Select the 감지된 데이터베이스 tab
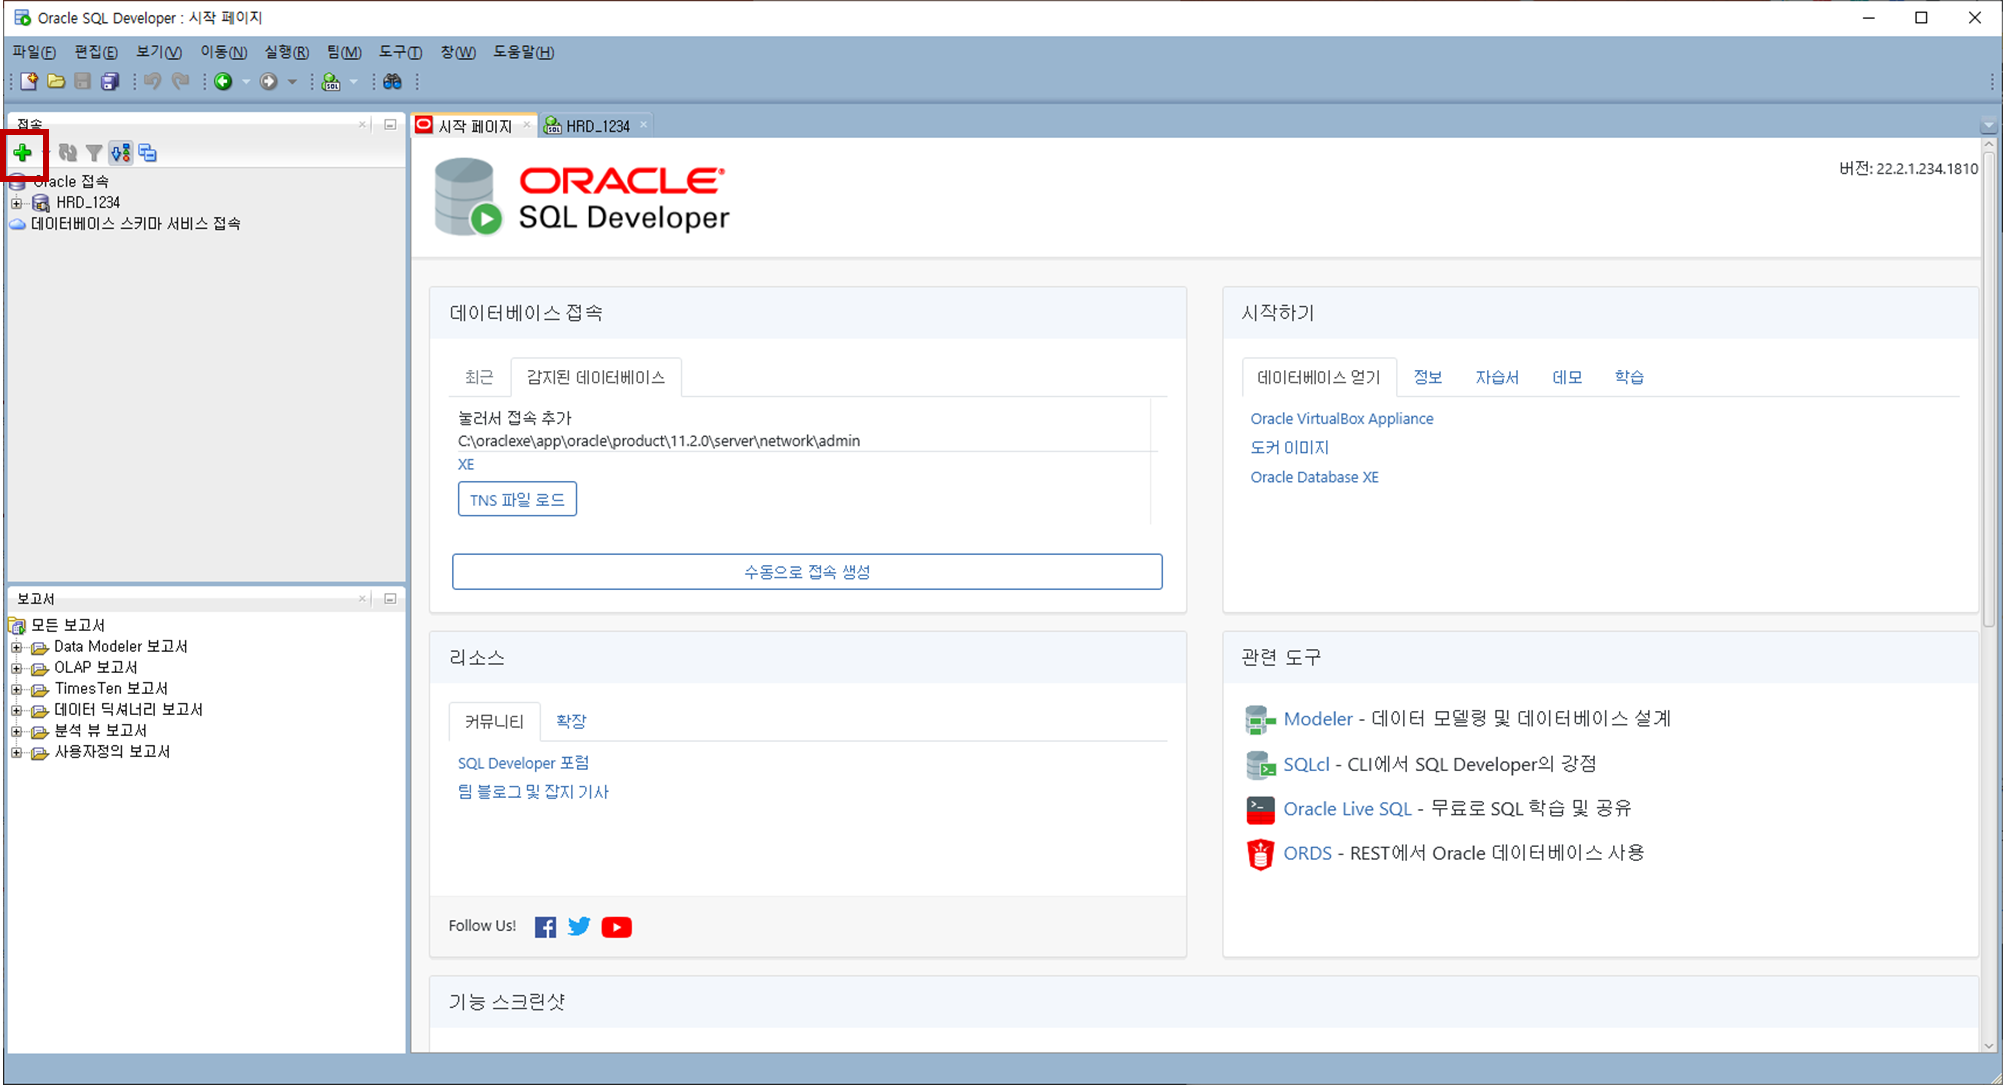Viewport: 2003px width, 1085px height. [x=596, y=377]
